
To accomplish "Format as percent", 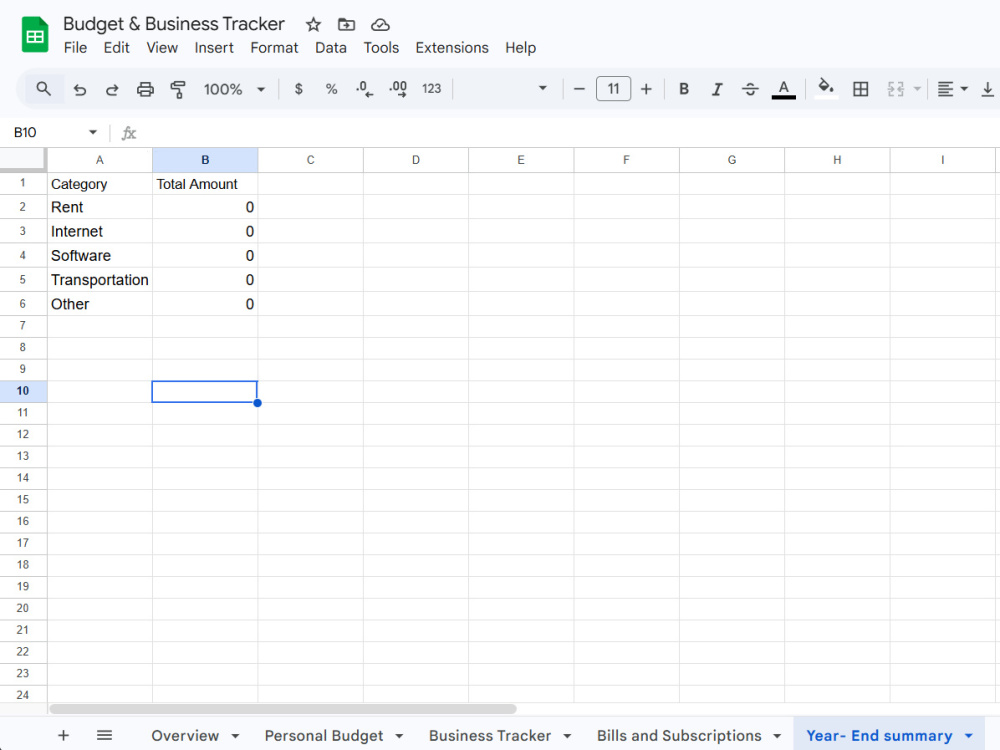I will [331, 89].
